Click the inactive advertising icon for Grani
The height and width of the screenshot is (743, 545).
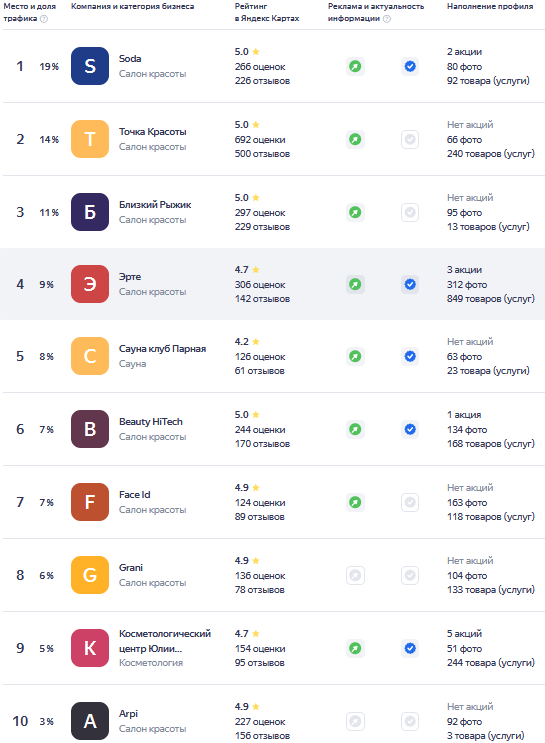(x=355, y=575)
